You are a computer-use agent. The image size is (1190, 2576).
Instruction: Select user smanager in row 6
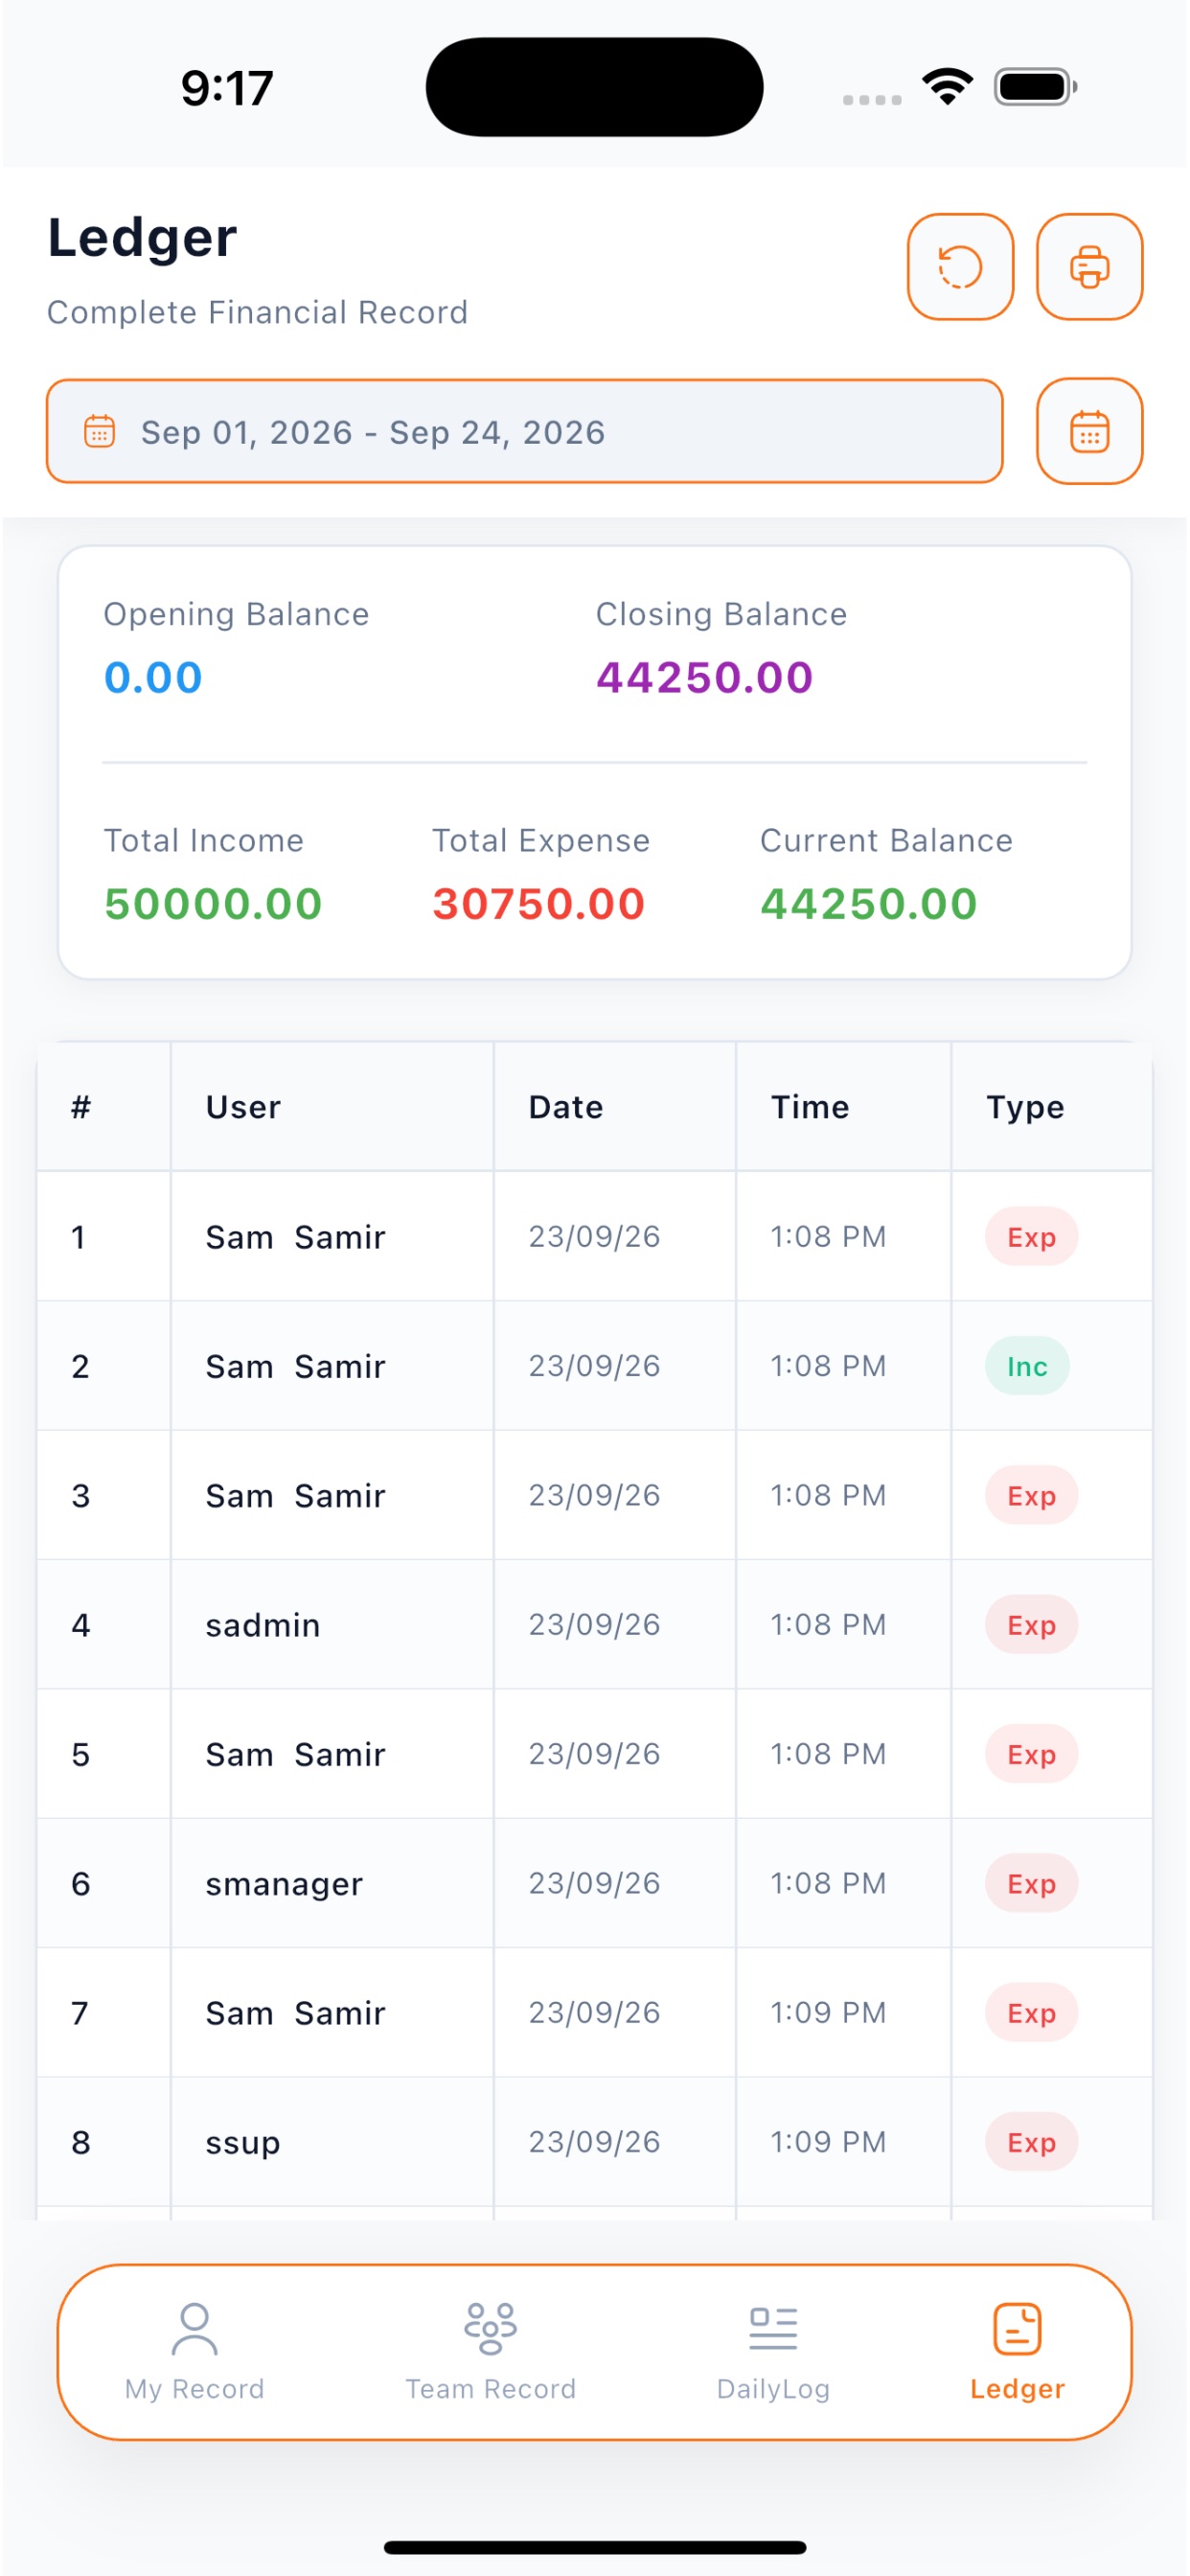pyautogui.click(x=284, y=1884)
